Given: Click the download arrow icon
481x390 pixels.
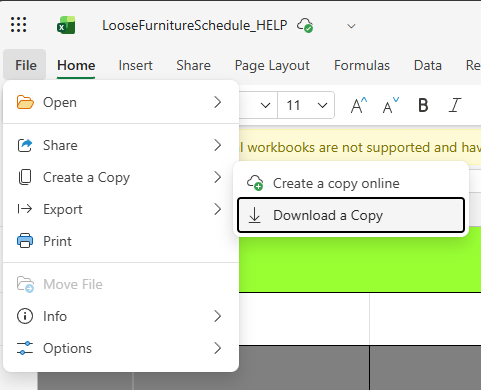Looking at the screenshot, I should tap(255, 215).
